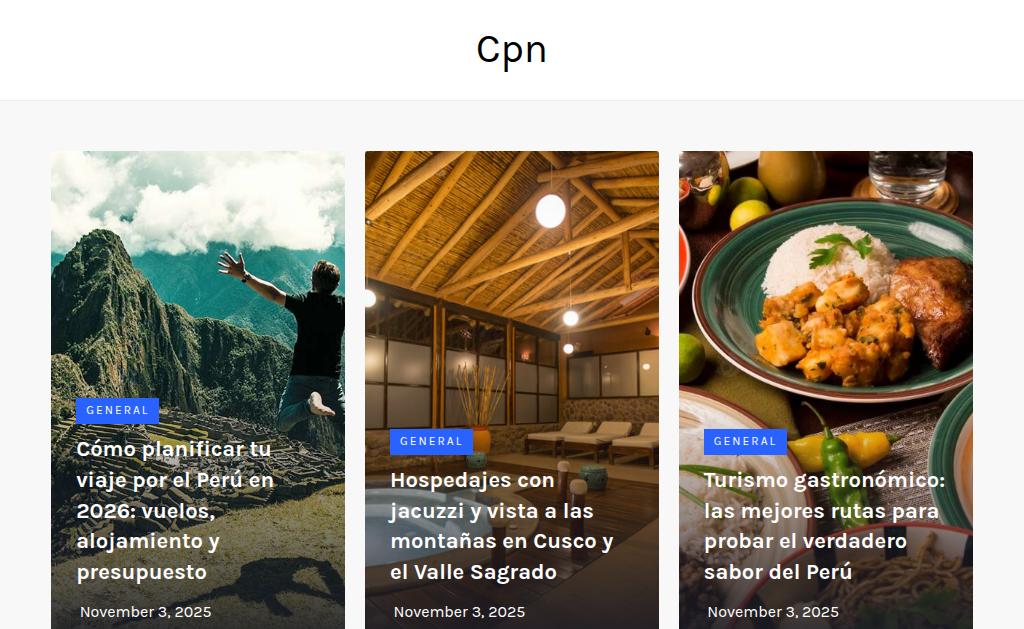The height and width of the screenshot is (629, 1024).
Task: Open article 'Turismo gastronómico: las mejores rutas'
Action: (824, 526)
